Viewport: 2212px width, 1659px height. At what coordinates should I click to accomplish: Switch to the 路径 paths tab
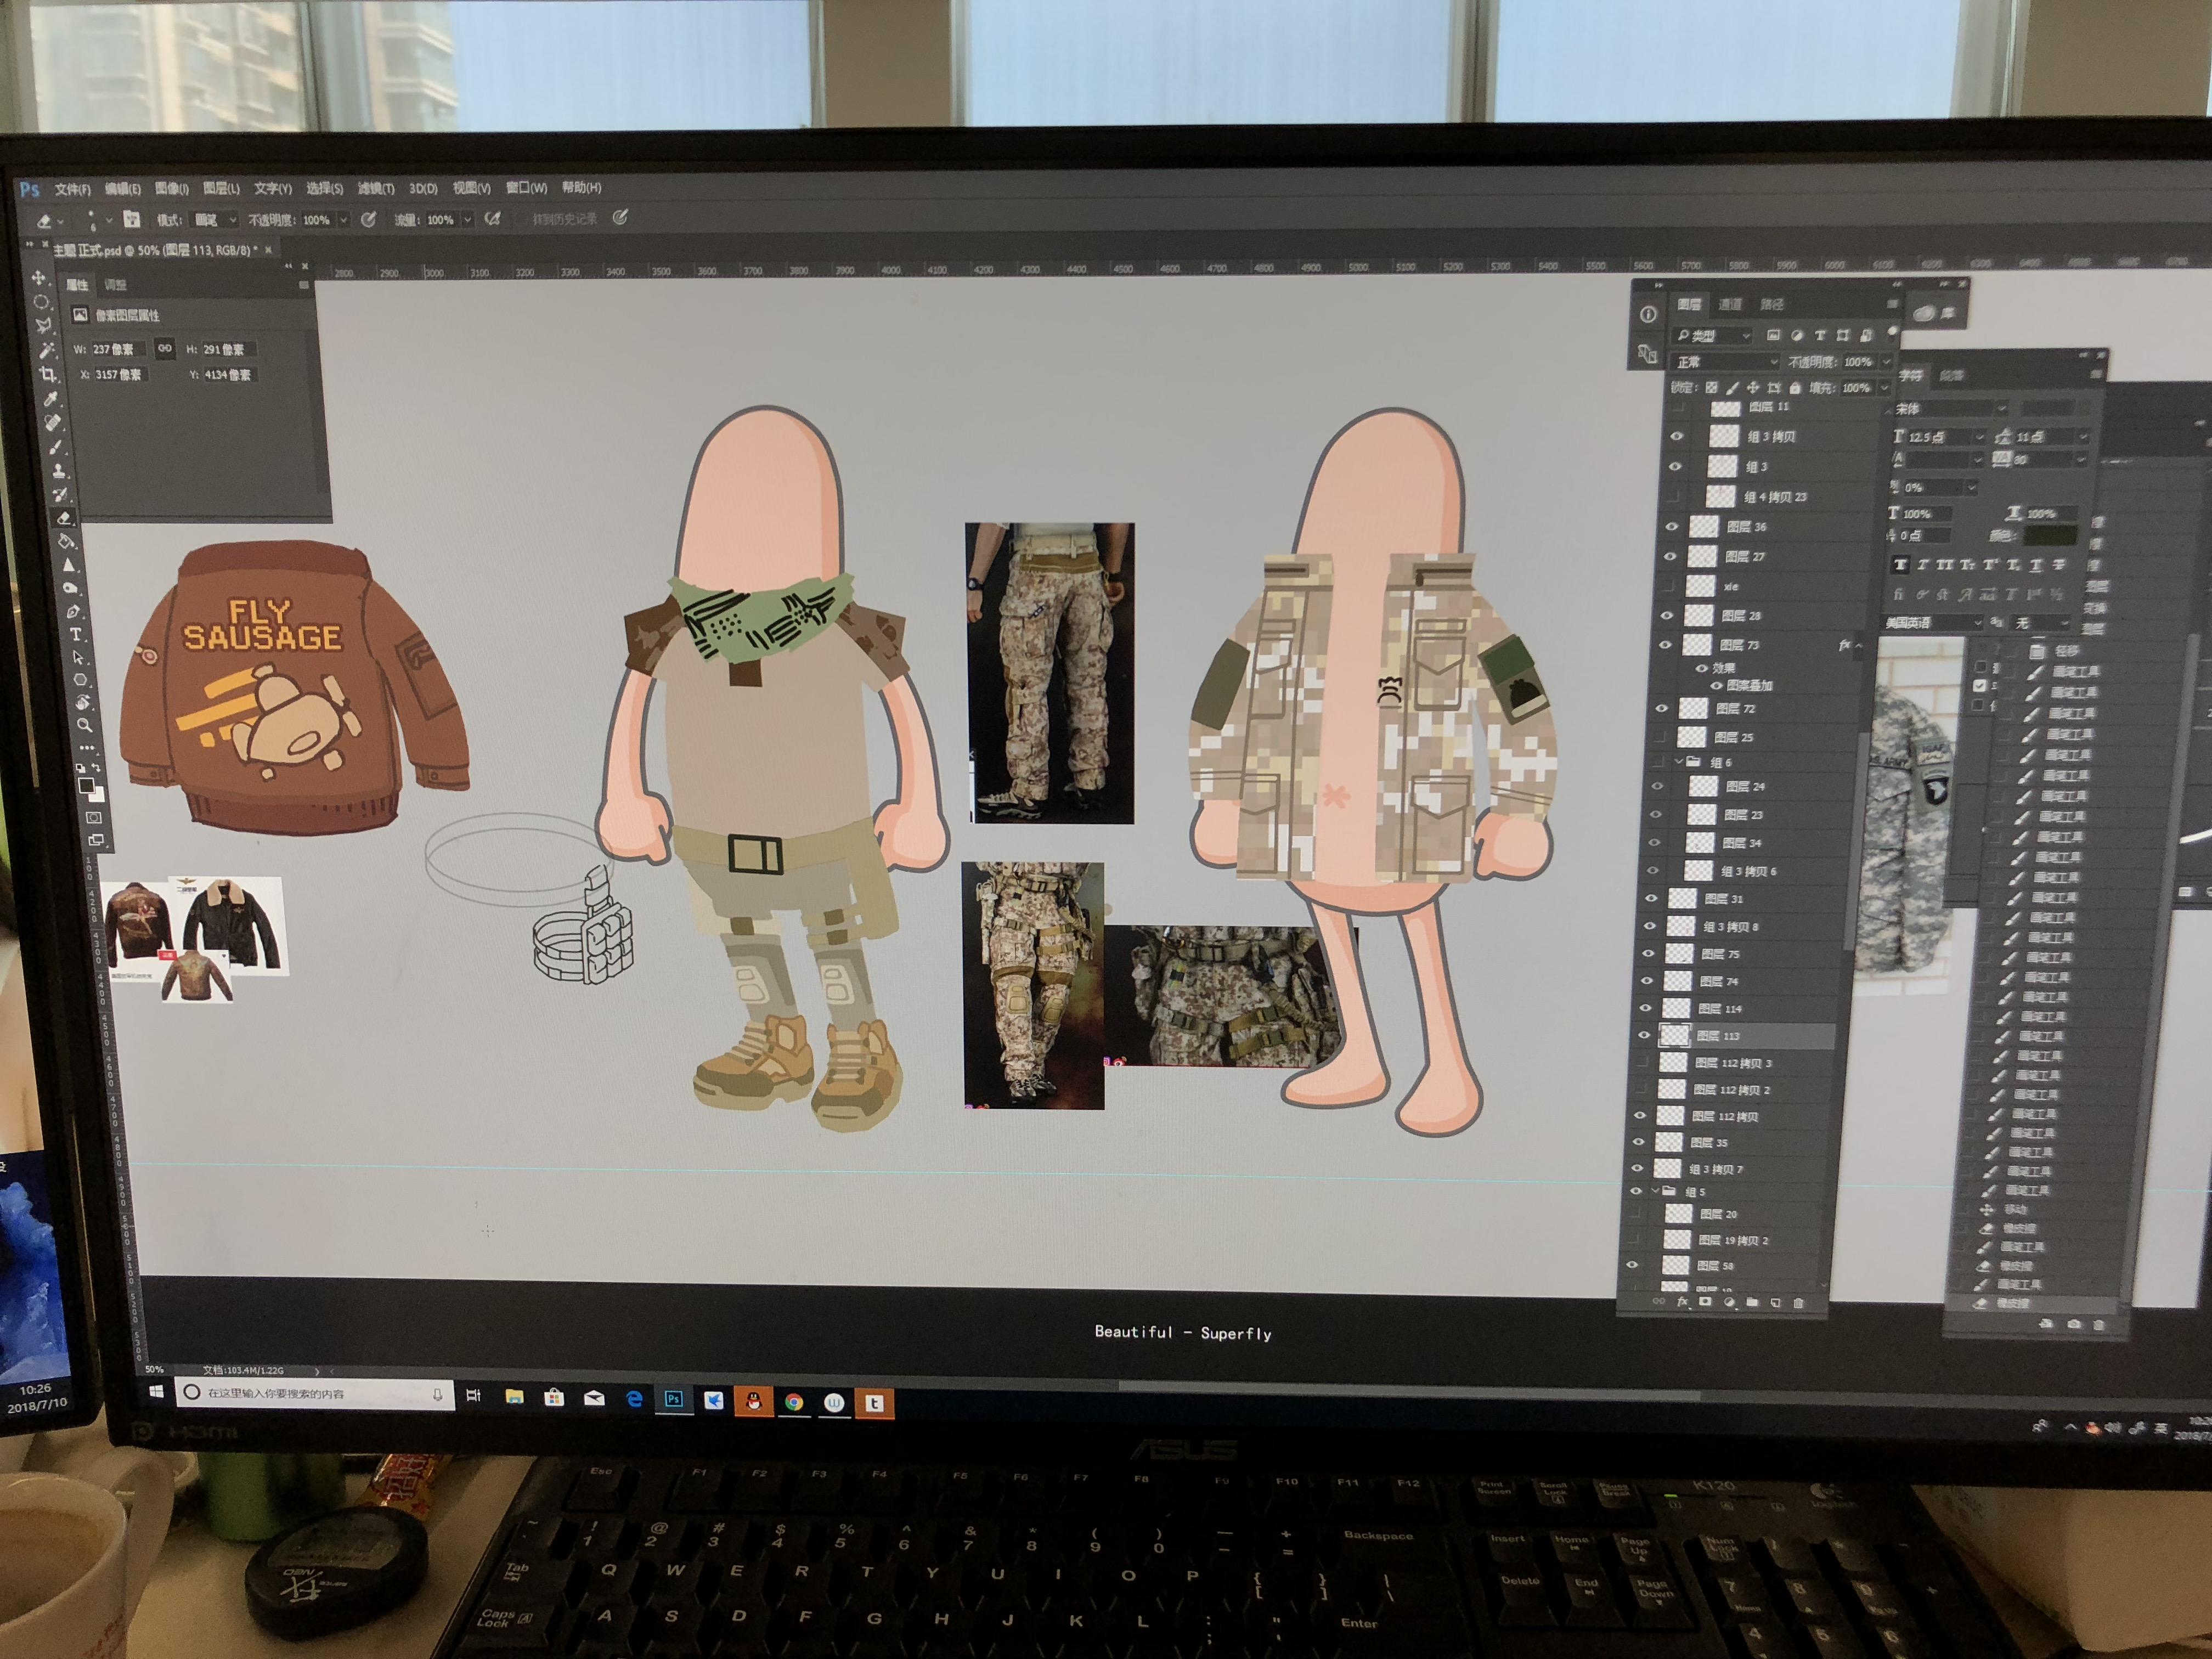pos(1772,304)
